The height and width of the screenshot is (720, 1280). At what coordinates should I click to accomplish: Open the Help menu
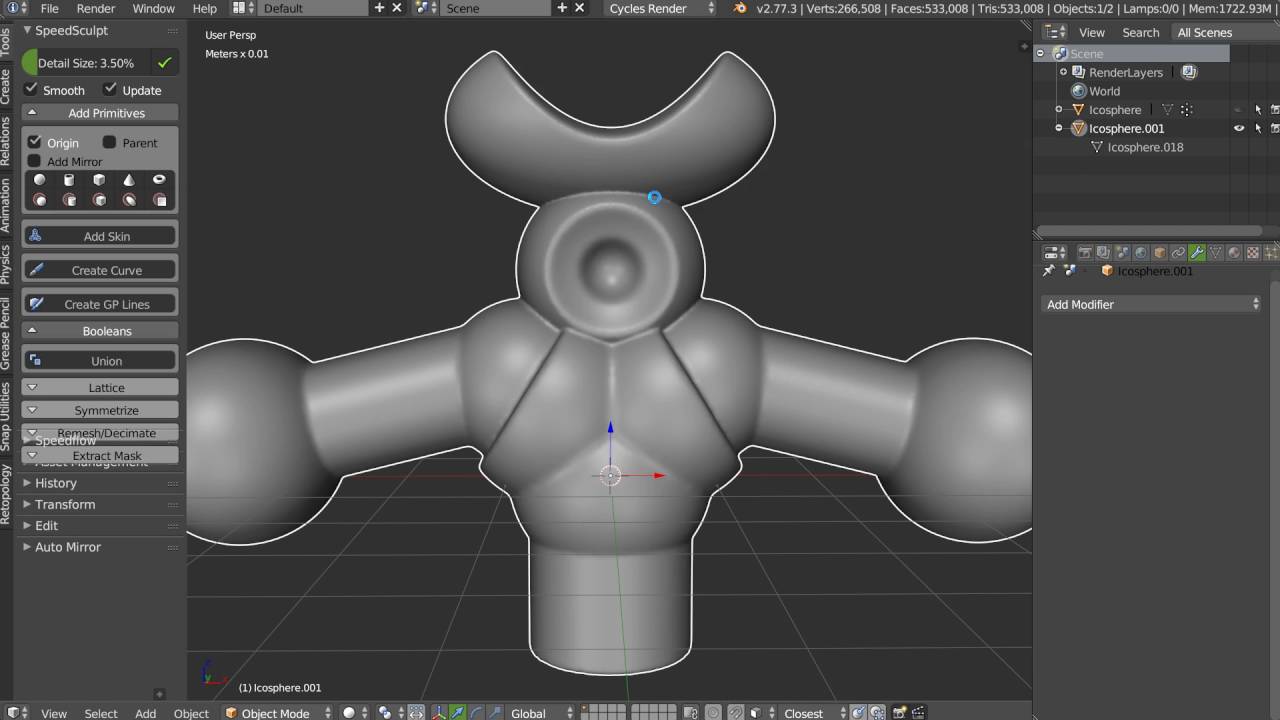[x=204, y=8]
